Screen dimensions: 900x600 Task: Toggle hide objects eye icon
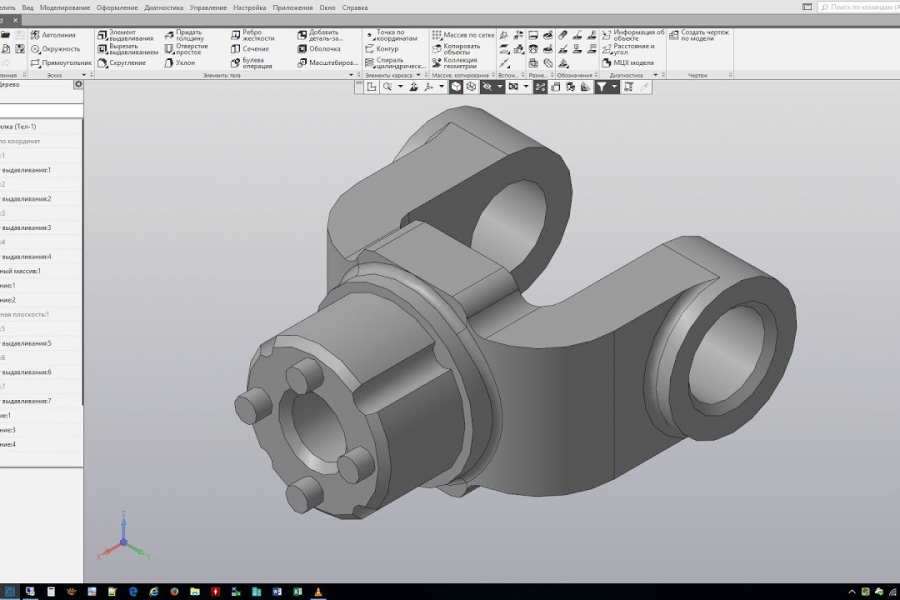(487, 87)
